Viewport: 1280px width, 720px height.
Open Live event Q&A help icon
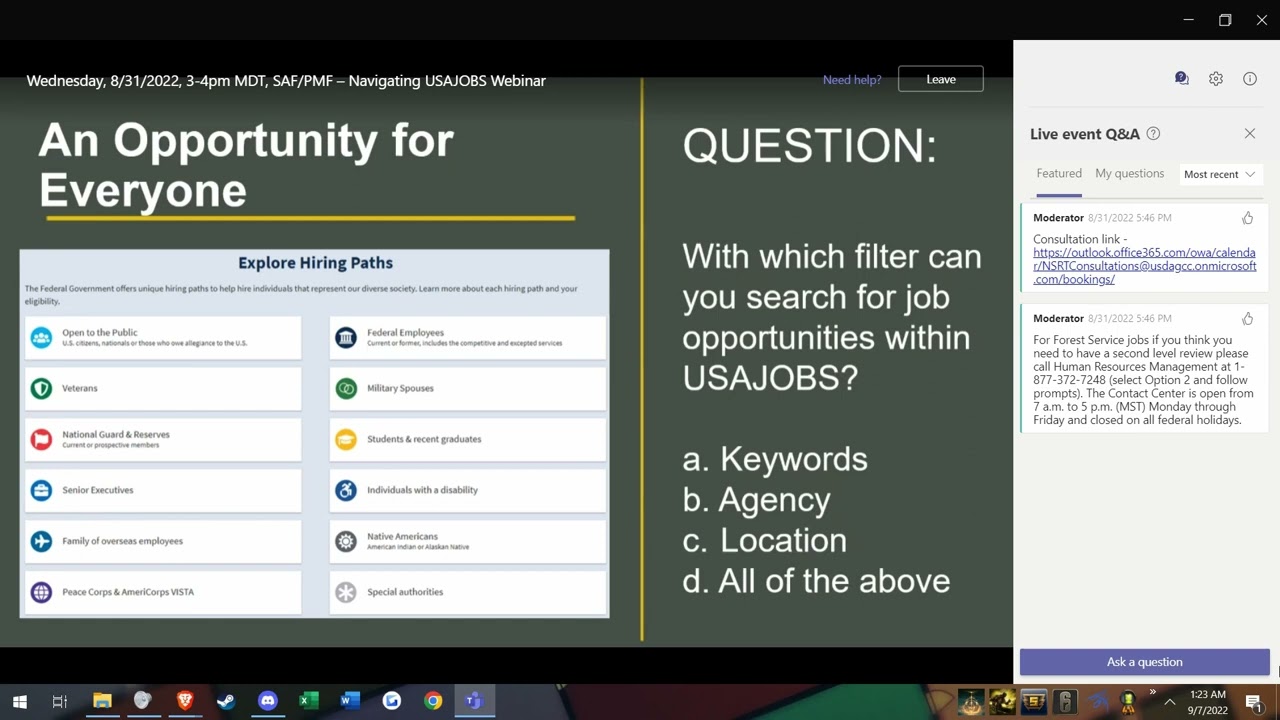click(x=1153, y=134)
